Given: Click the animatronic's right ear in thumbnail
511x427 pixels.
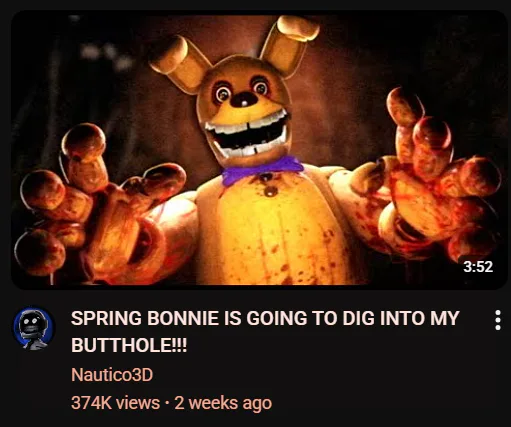Looking at the screenshot, I should tap(288, 43).
